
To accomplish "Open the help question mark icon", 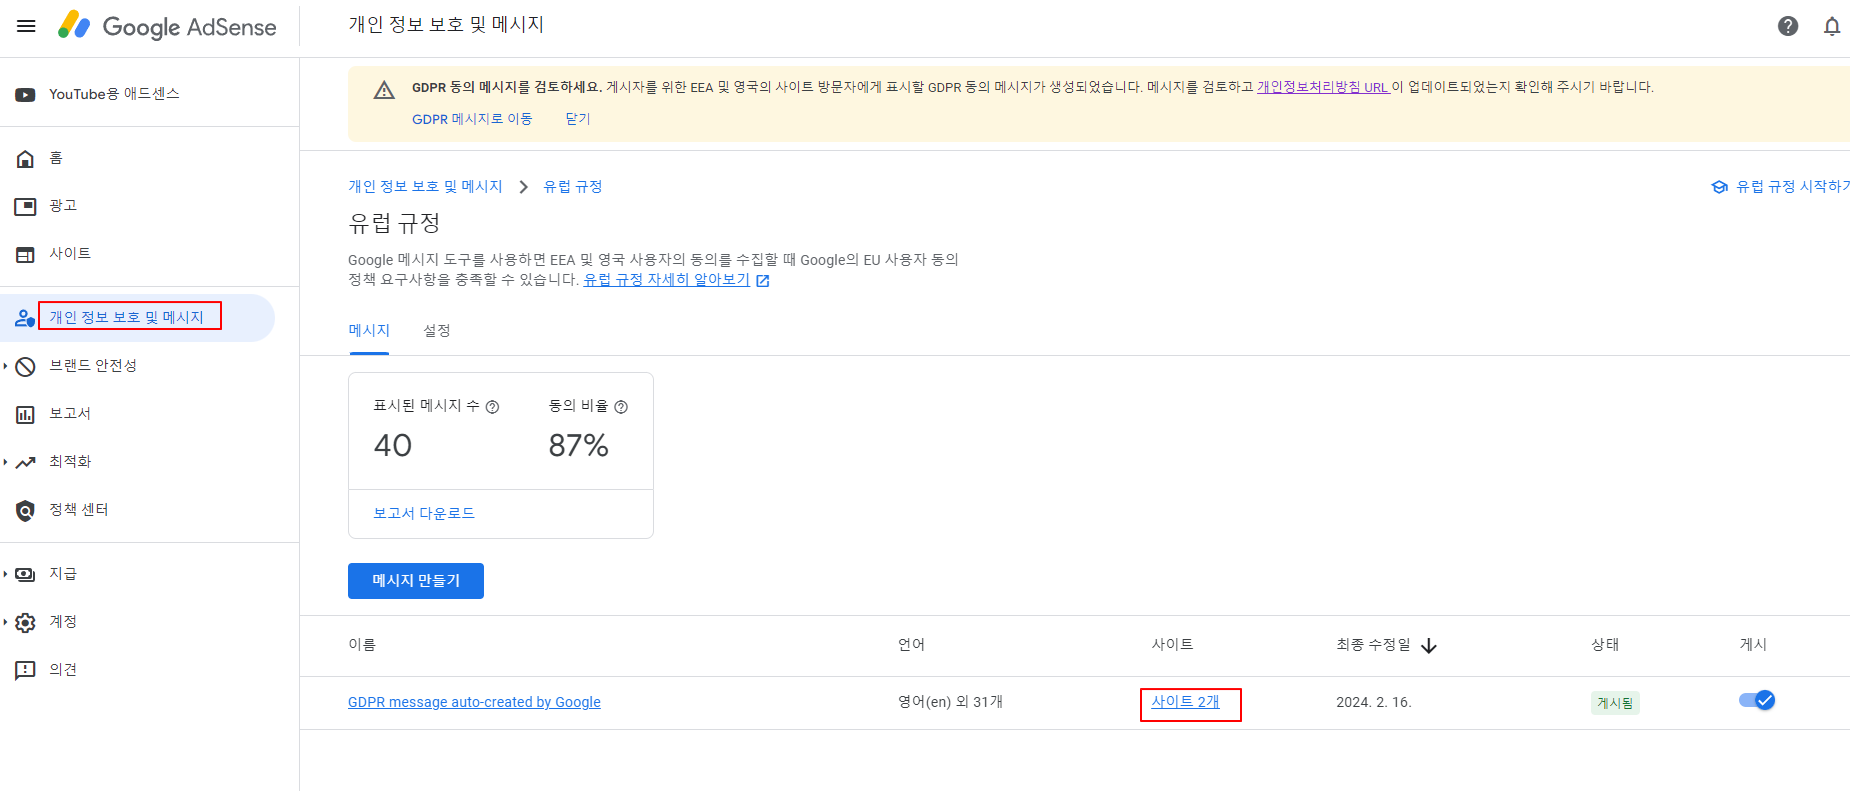I will pos(1788,26).
